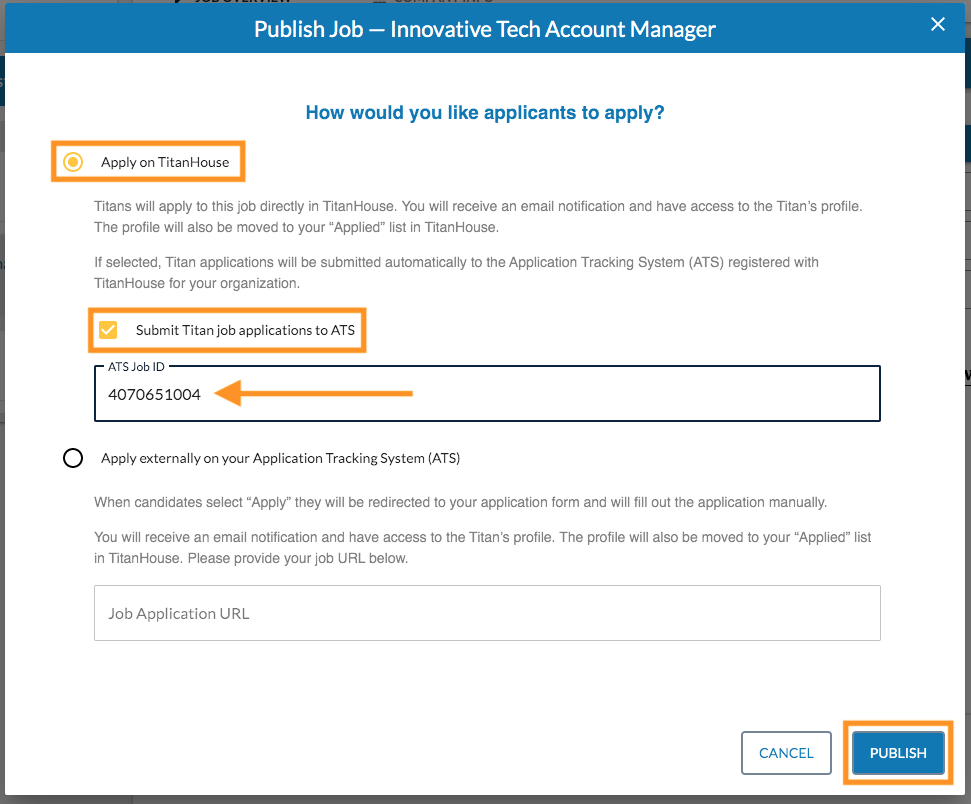Click the sentence starting "When candidates select Apply"
971x804 pixels.
tap(460, 502)
